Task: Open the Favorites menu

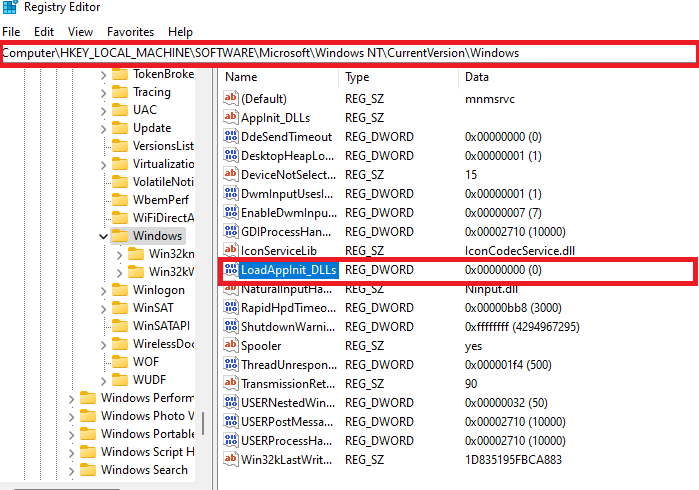Action: (130, 32)
